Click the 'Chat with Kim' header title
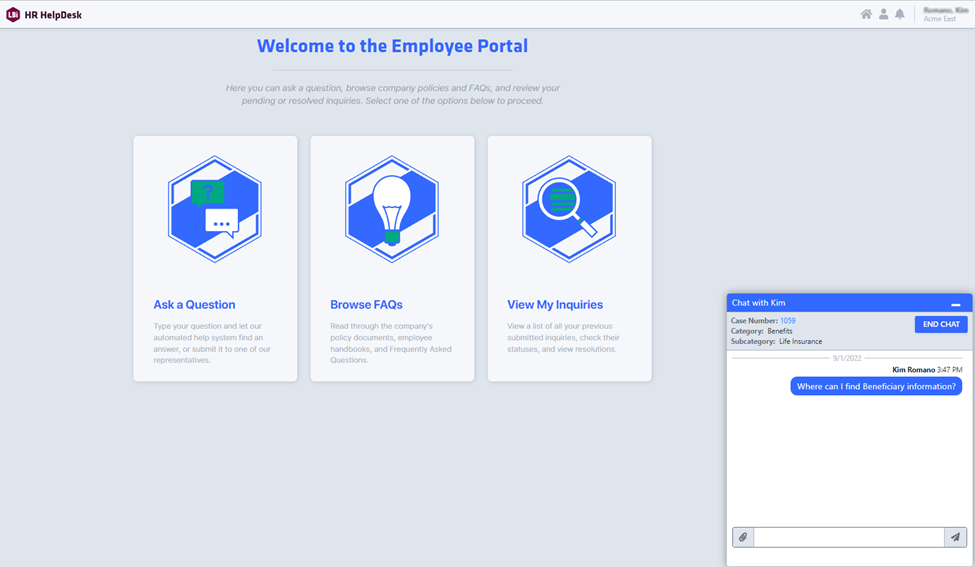 click(x=758, y=303)
